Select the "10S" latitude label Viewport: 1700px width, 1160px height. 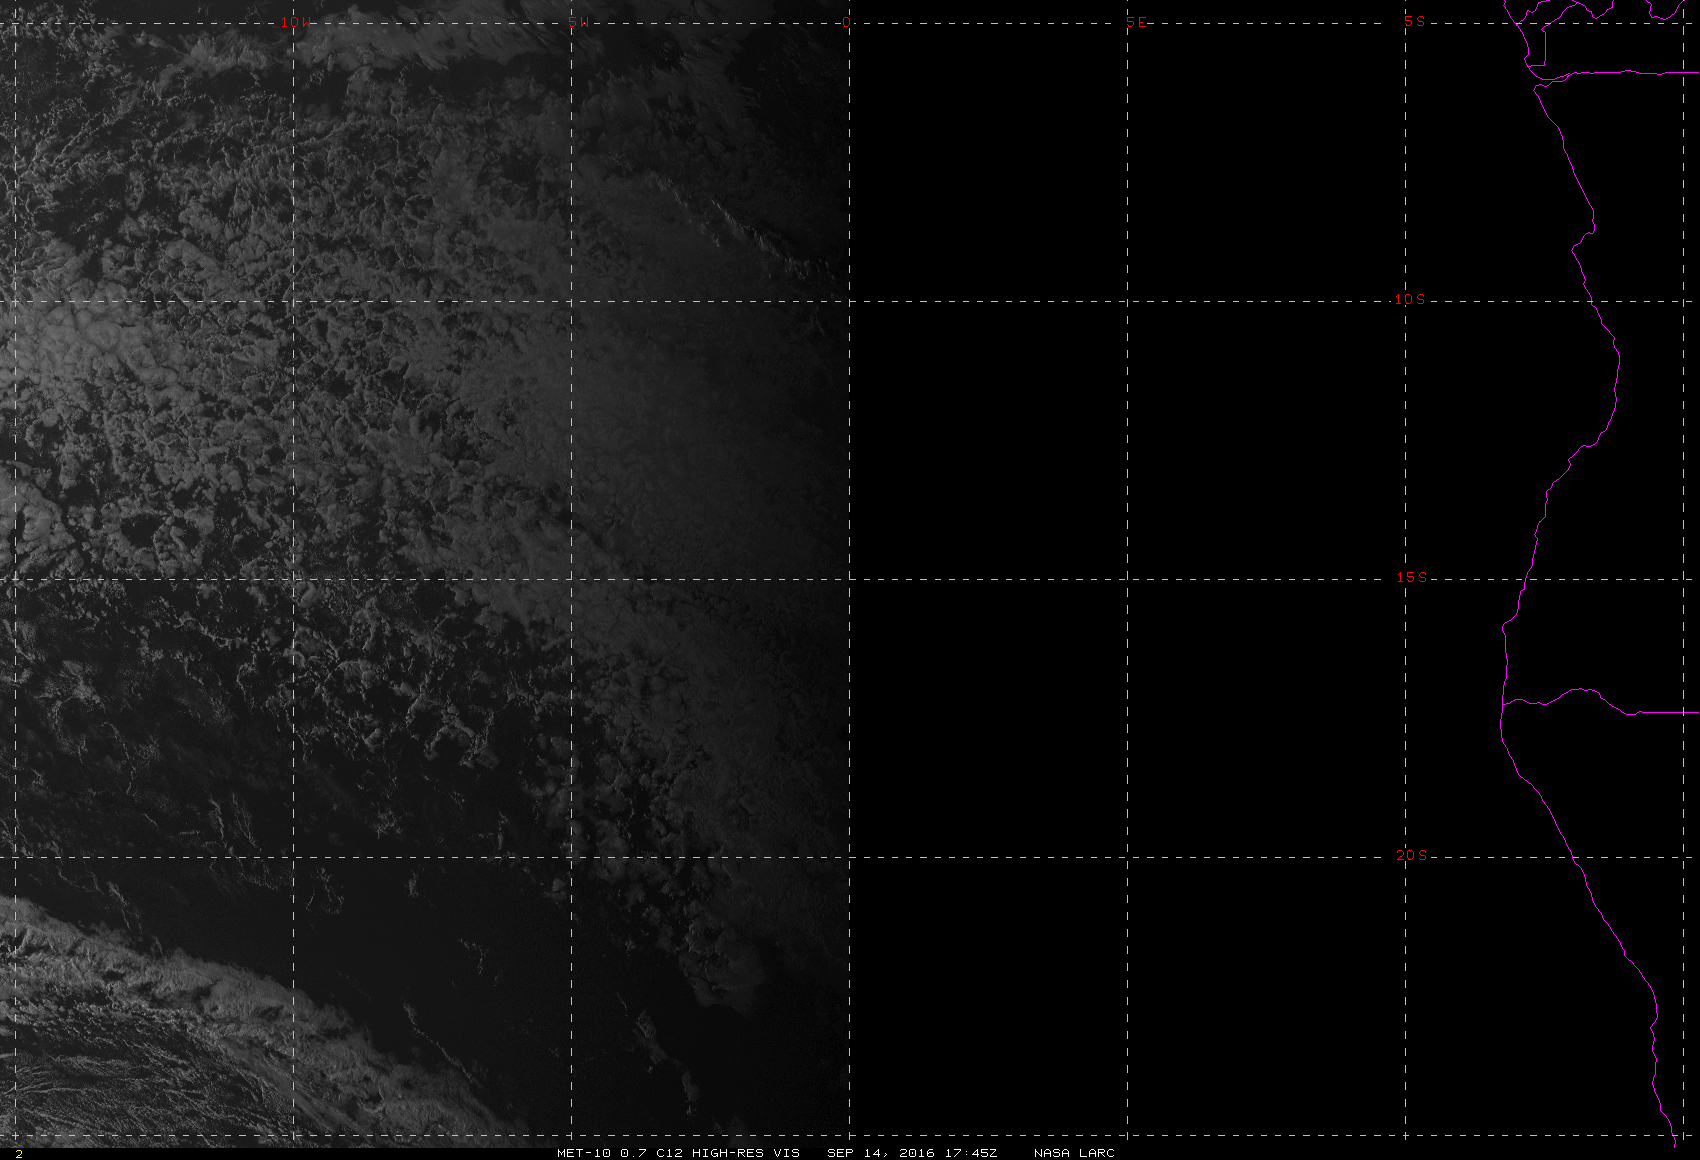tap(1410, 299)
